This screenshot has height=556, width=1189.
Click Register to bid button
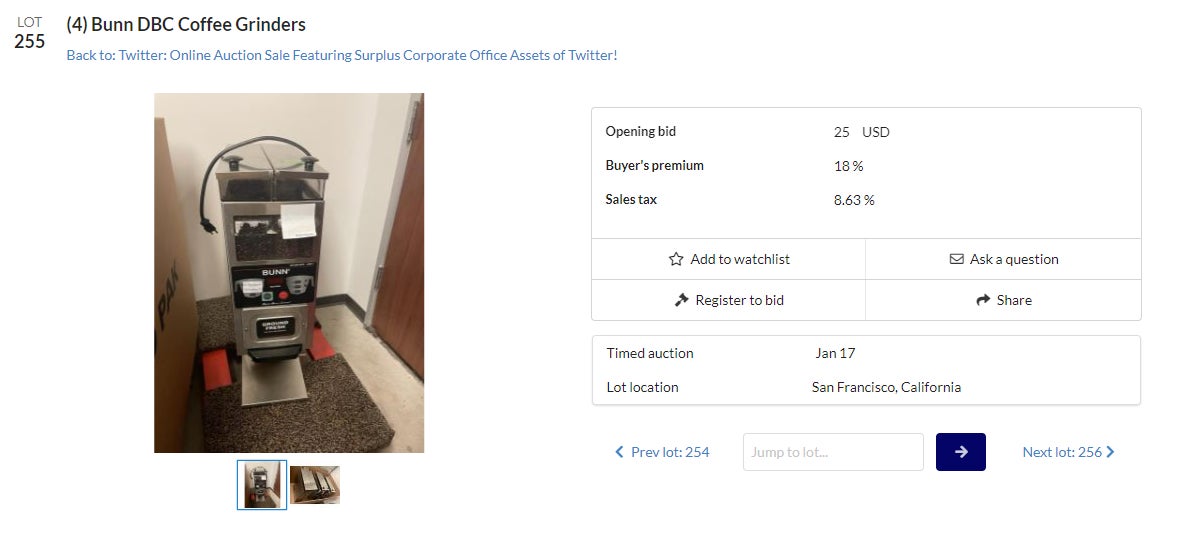pos(739,300)
